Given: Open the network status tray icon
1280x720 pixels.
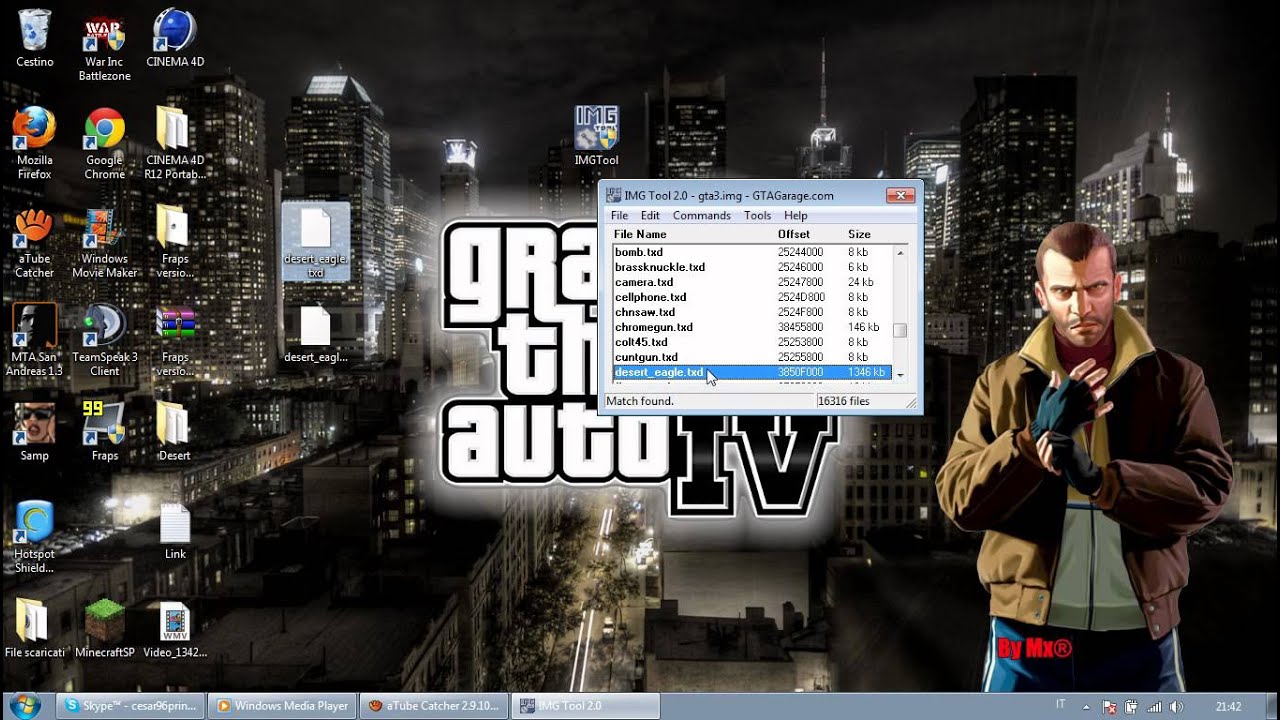Looking at the screenshot, I should pyautogui.click(x=1155, y=706).
